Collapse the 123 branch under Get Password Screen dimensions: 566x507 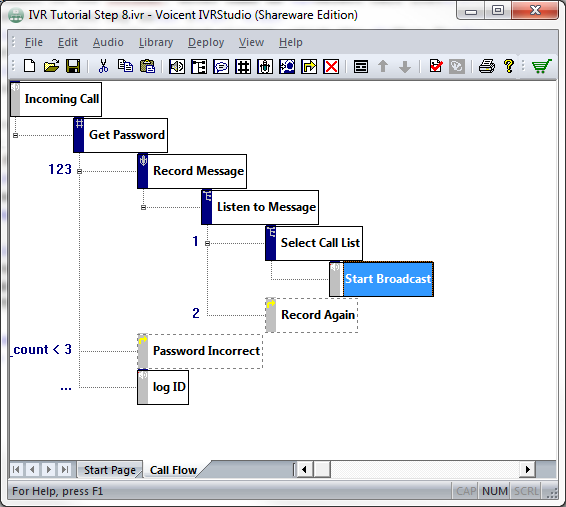(x=79, y=171)
